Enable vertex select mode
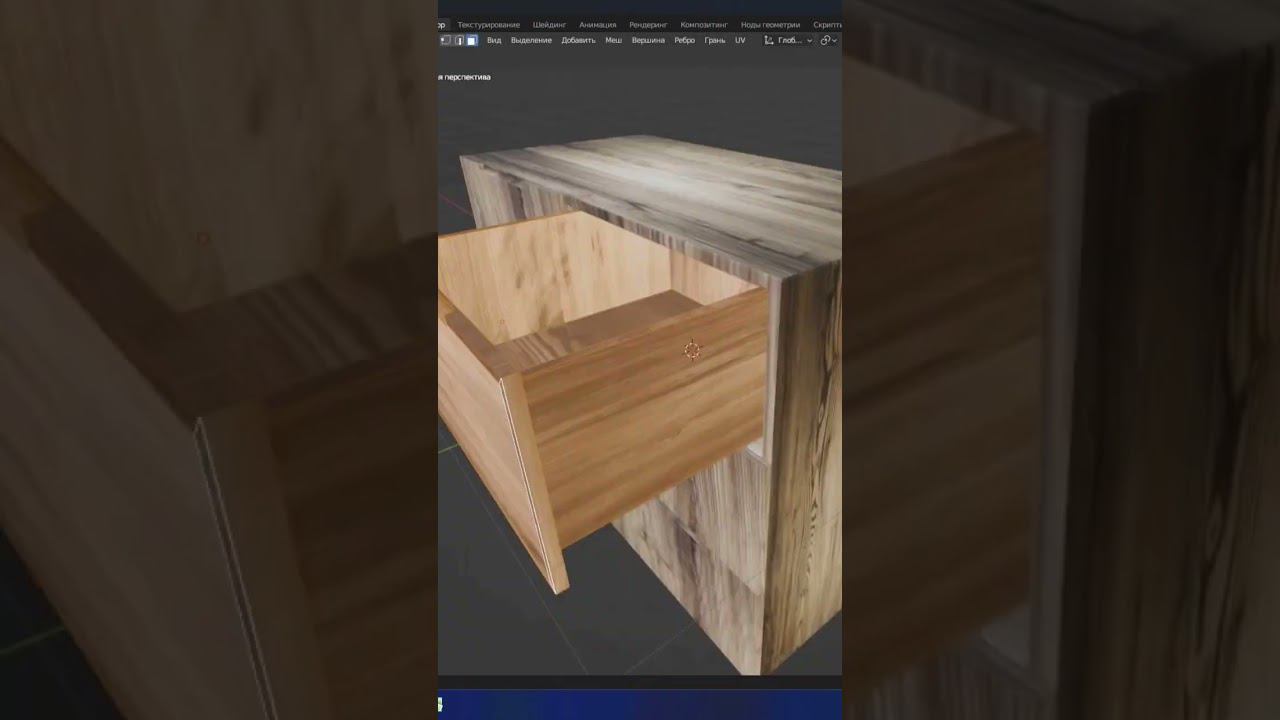The image size is (1280, 720). point(447,40)
